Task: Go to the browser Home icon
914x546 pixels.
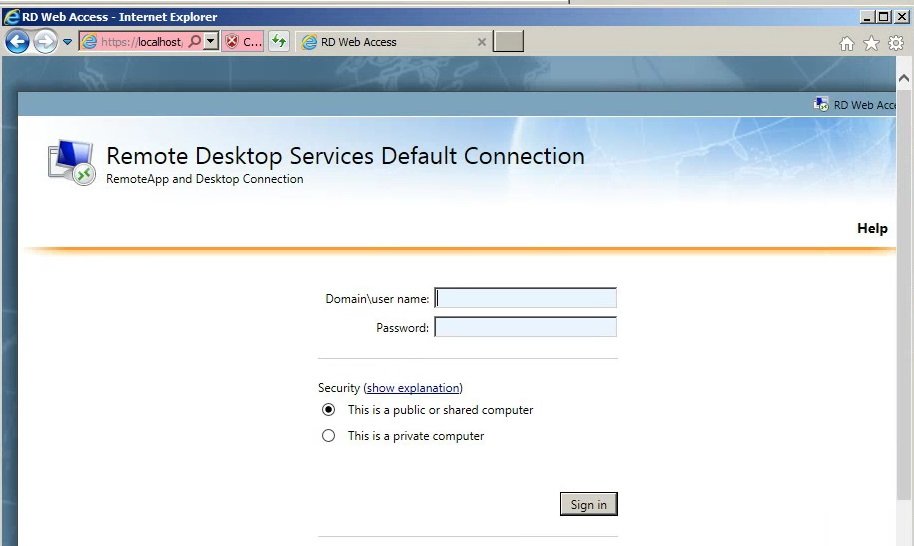Action: pyautogui.click(x=846, y=43)
